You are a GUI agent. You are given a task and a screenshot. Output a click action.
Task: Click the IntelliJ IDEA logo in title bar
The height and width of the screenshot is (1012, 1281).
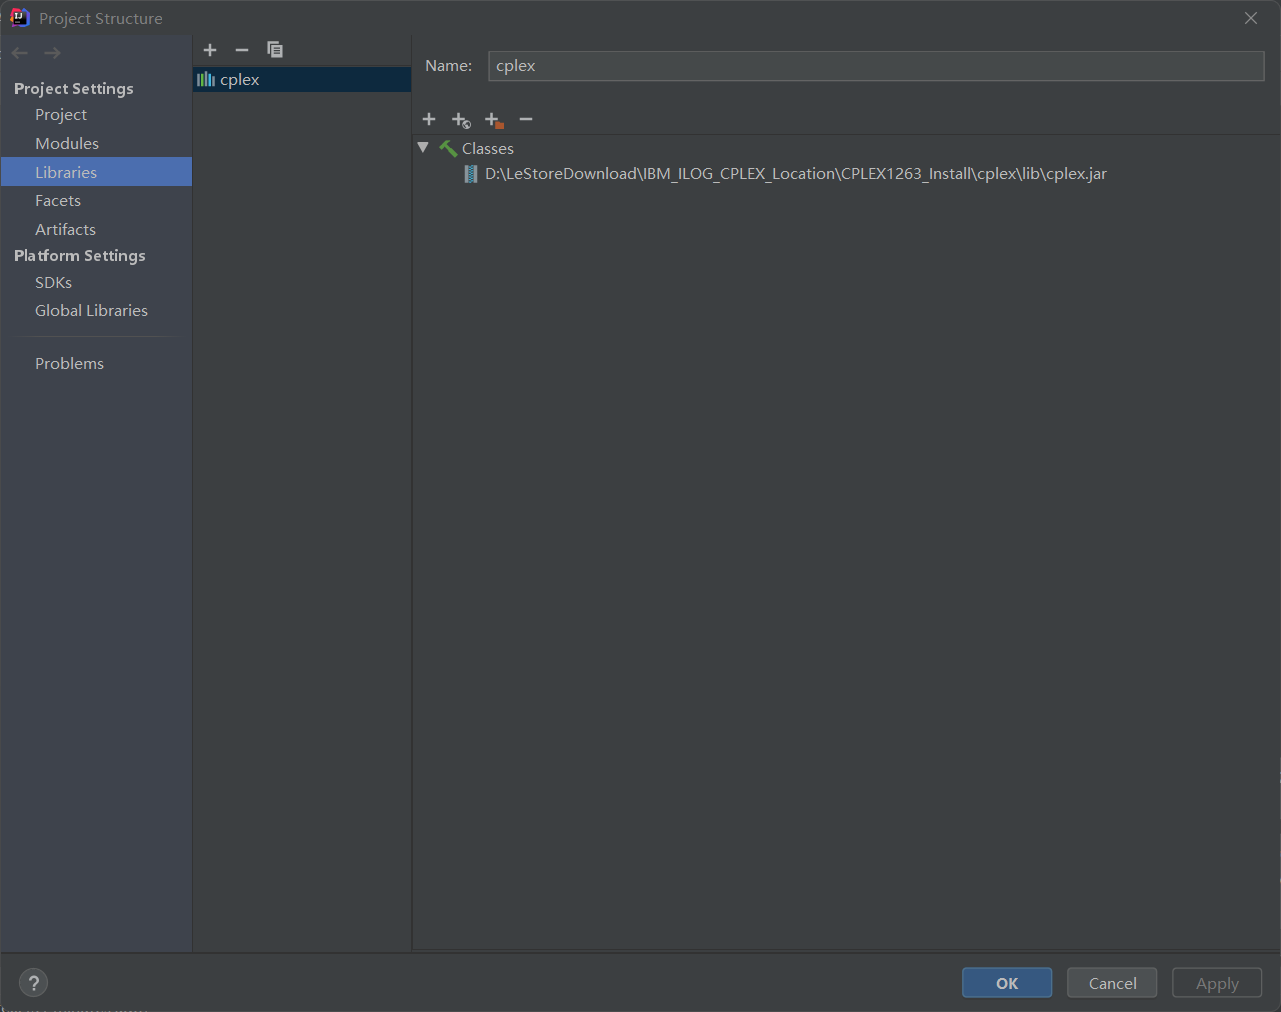20,18
